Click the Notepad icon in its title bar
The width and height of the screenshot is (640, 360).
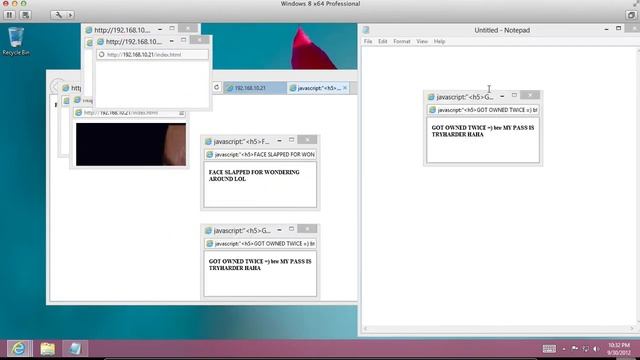point(366,30)
